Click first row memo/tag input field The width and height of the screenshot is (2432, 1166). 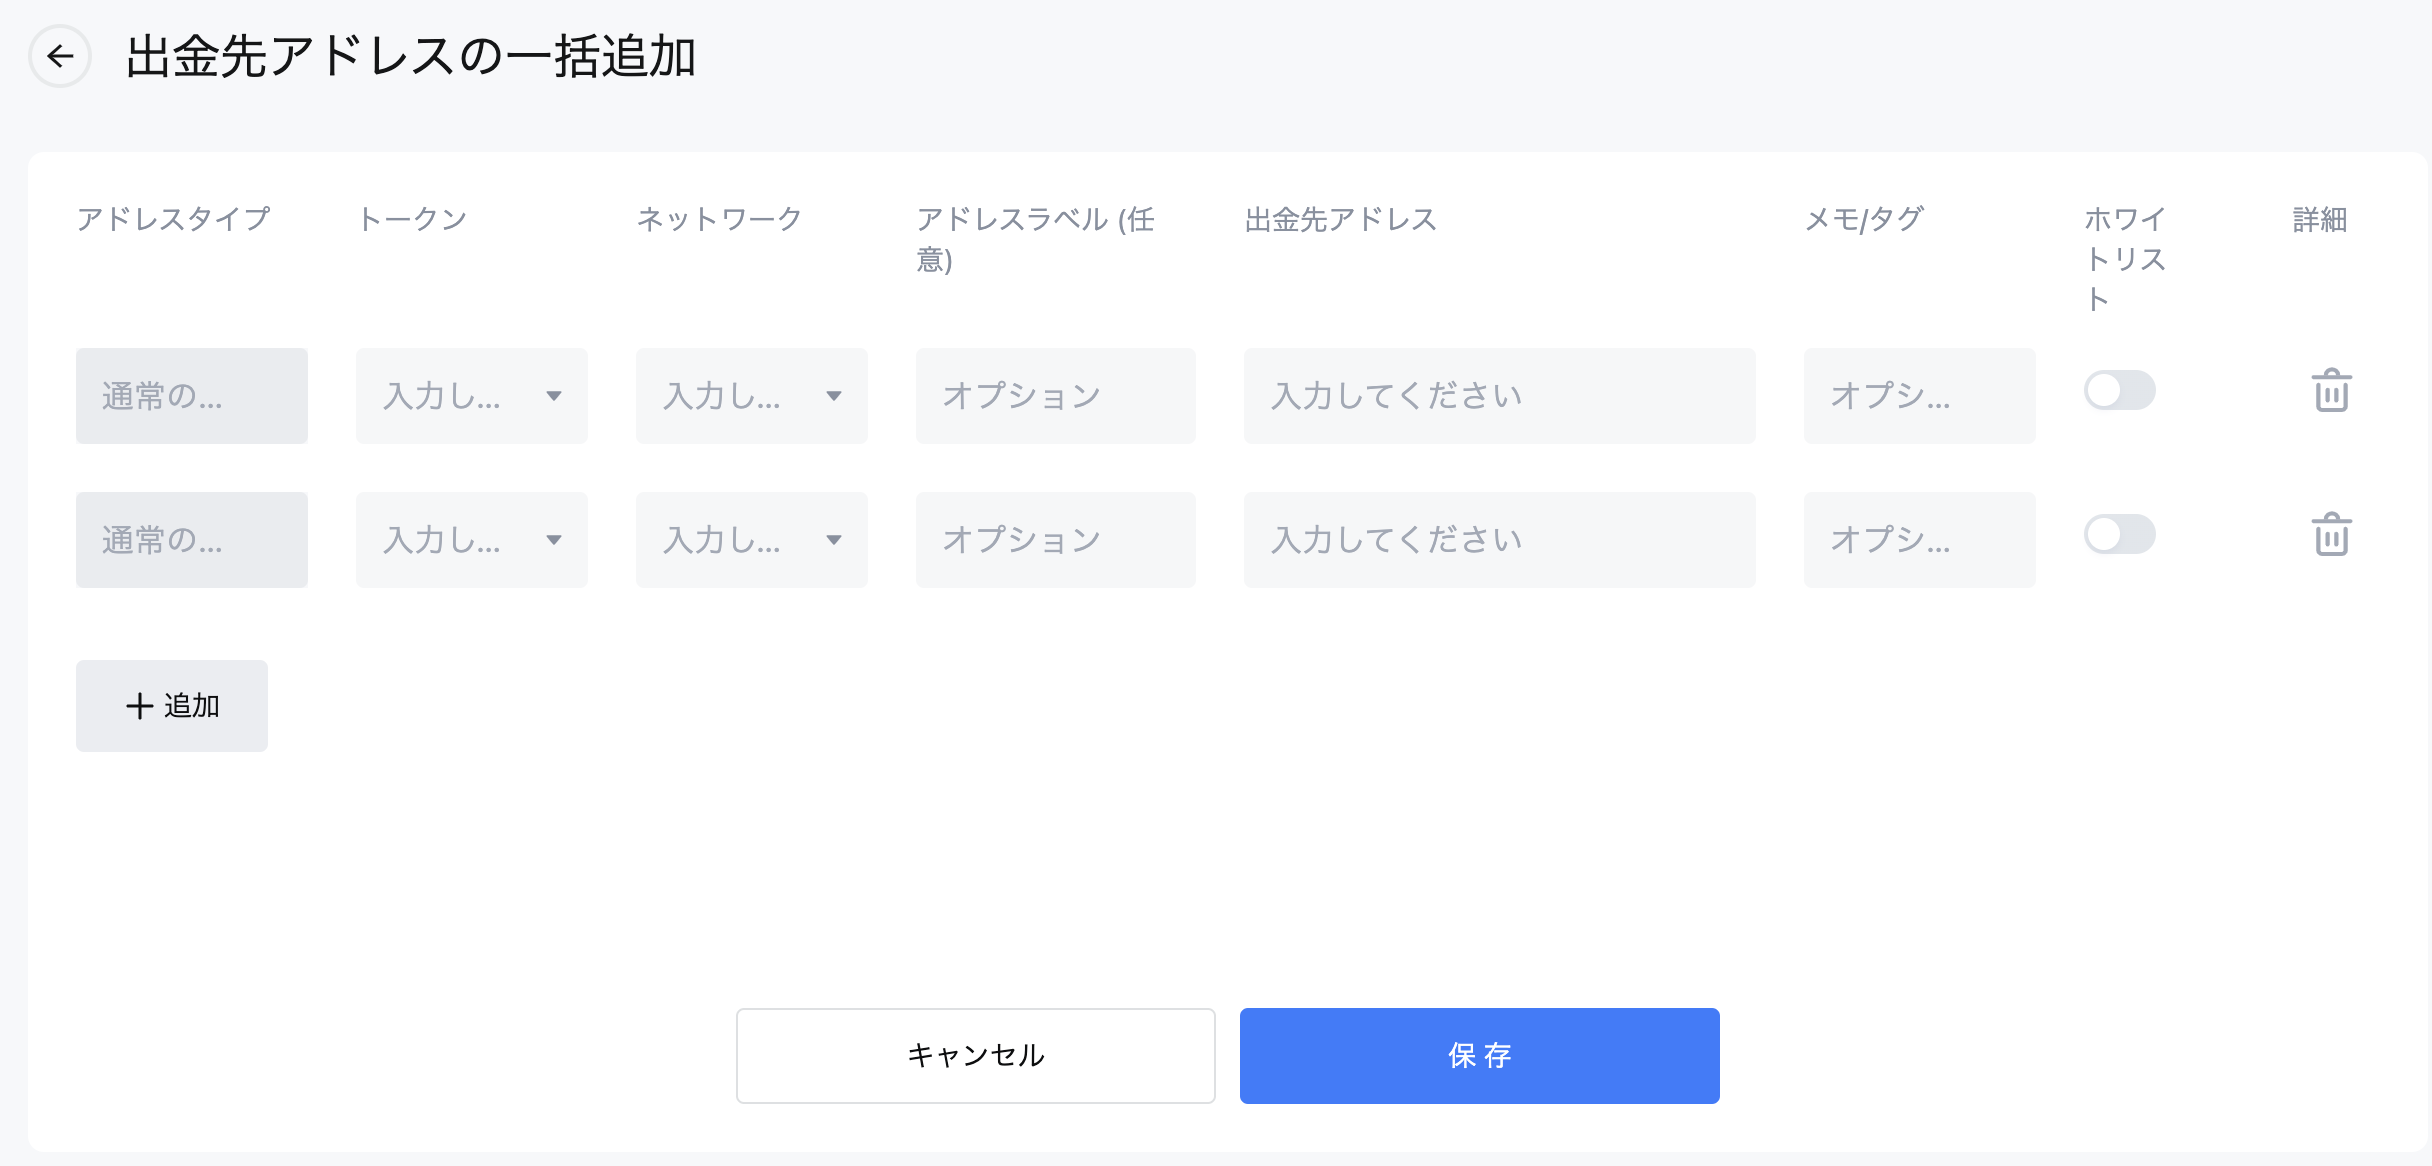(1919, 396)
